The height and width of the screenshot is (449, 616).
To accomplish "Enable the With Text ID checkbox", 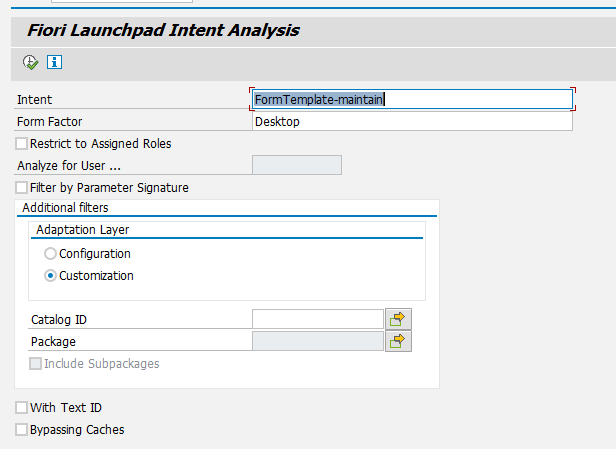I will (22, 407).
